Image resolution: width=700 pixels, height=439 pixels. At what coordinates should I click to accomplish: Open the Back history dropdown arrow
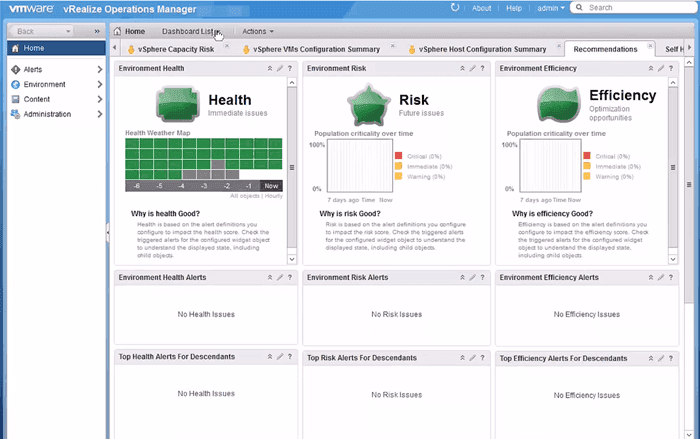click(68, 31)
